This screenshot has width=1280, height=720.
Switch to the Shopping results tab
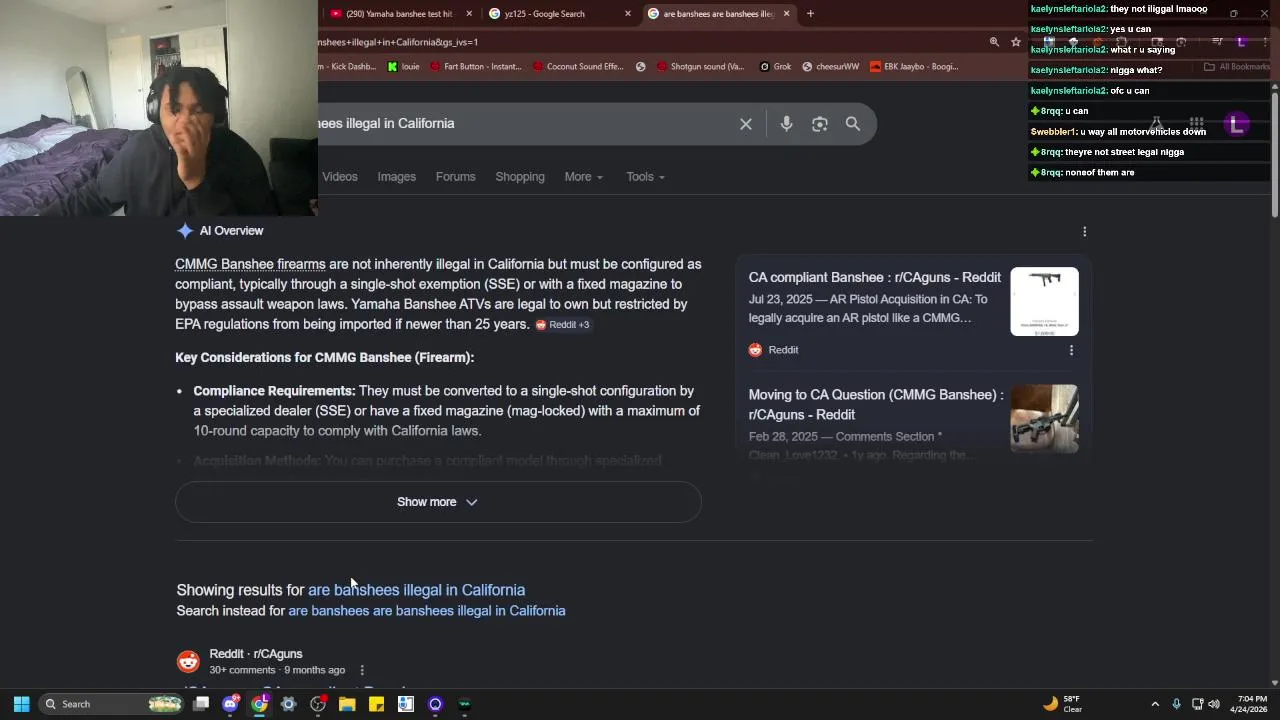[x=520, y=177]
